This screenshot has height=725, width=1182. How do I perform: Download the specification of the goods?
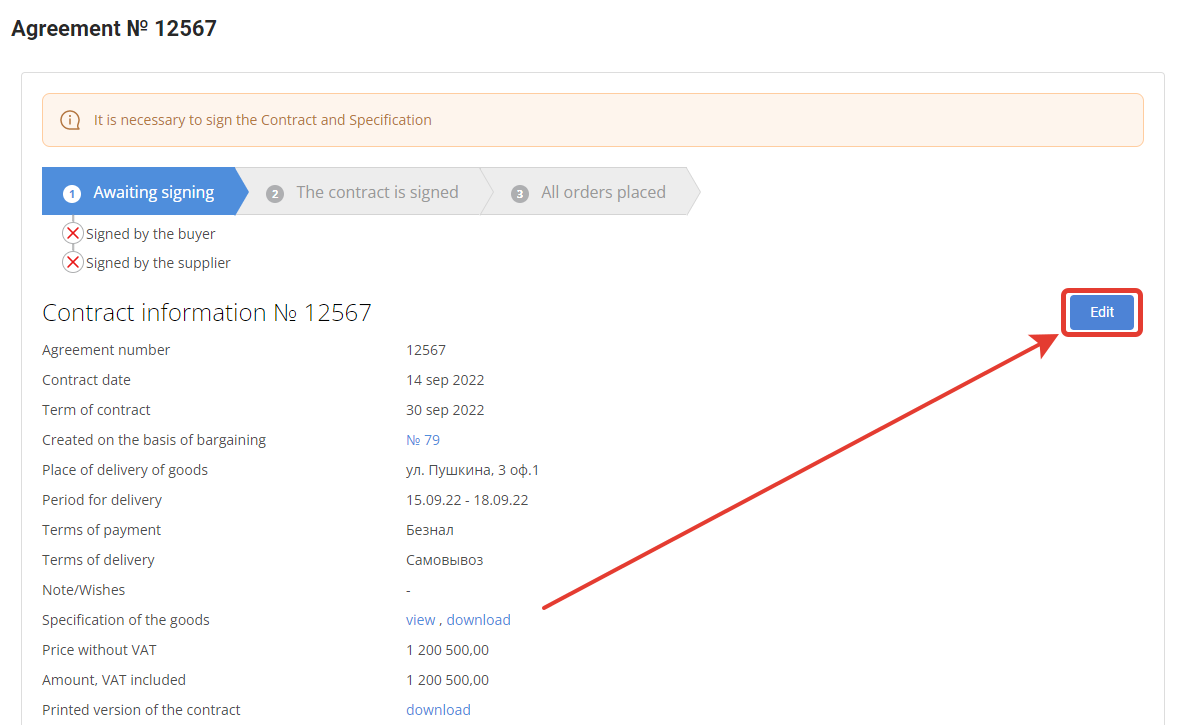click(x=478, y=620)
